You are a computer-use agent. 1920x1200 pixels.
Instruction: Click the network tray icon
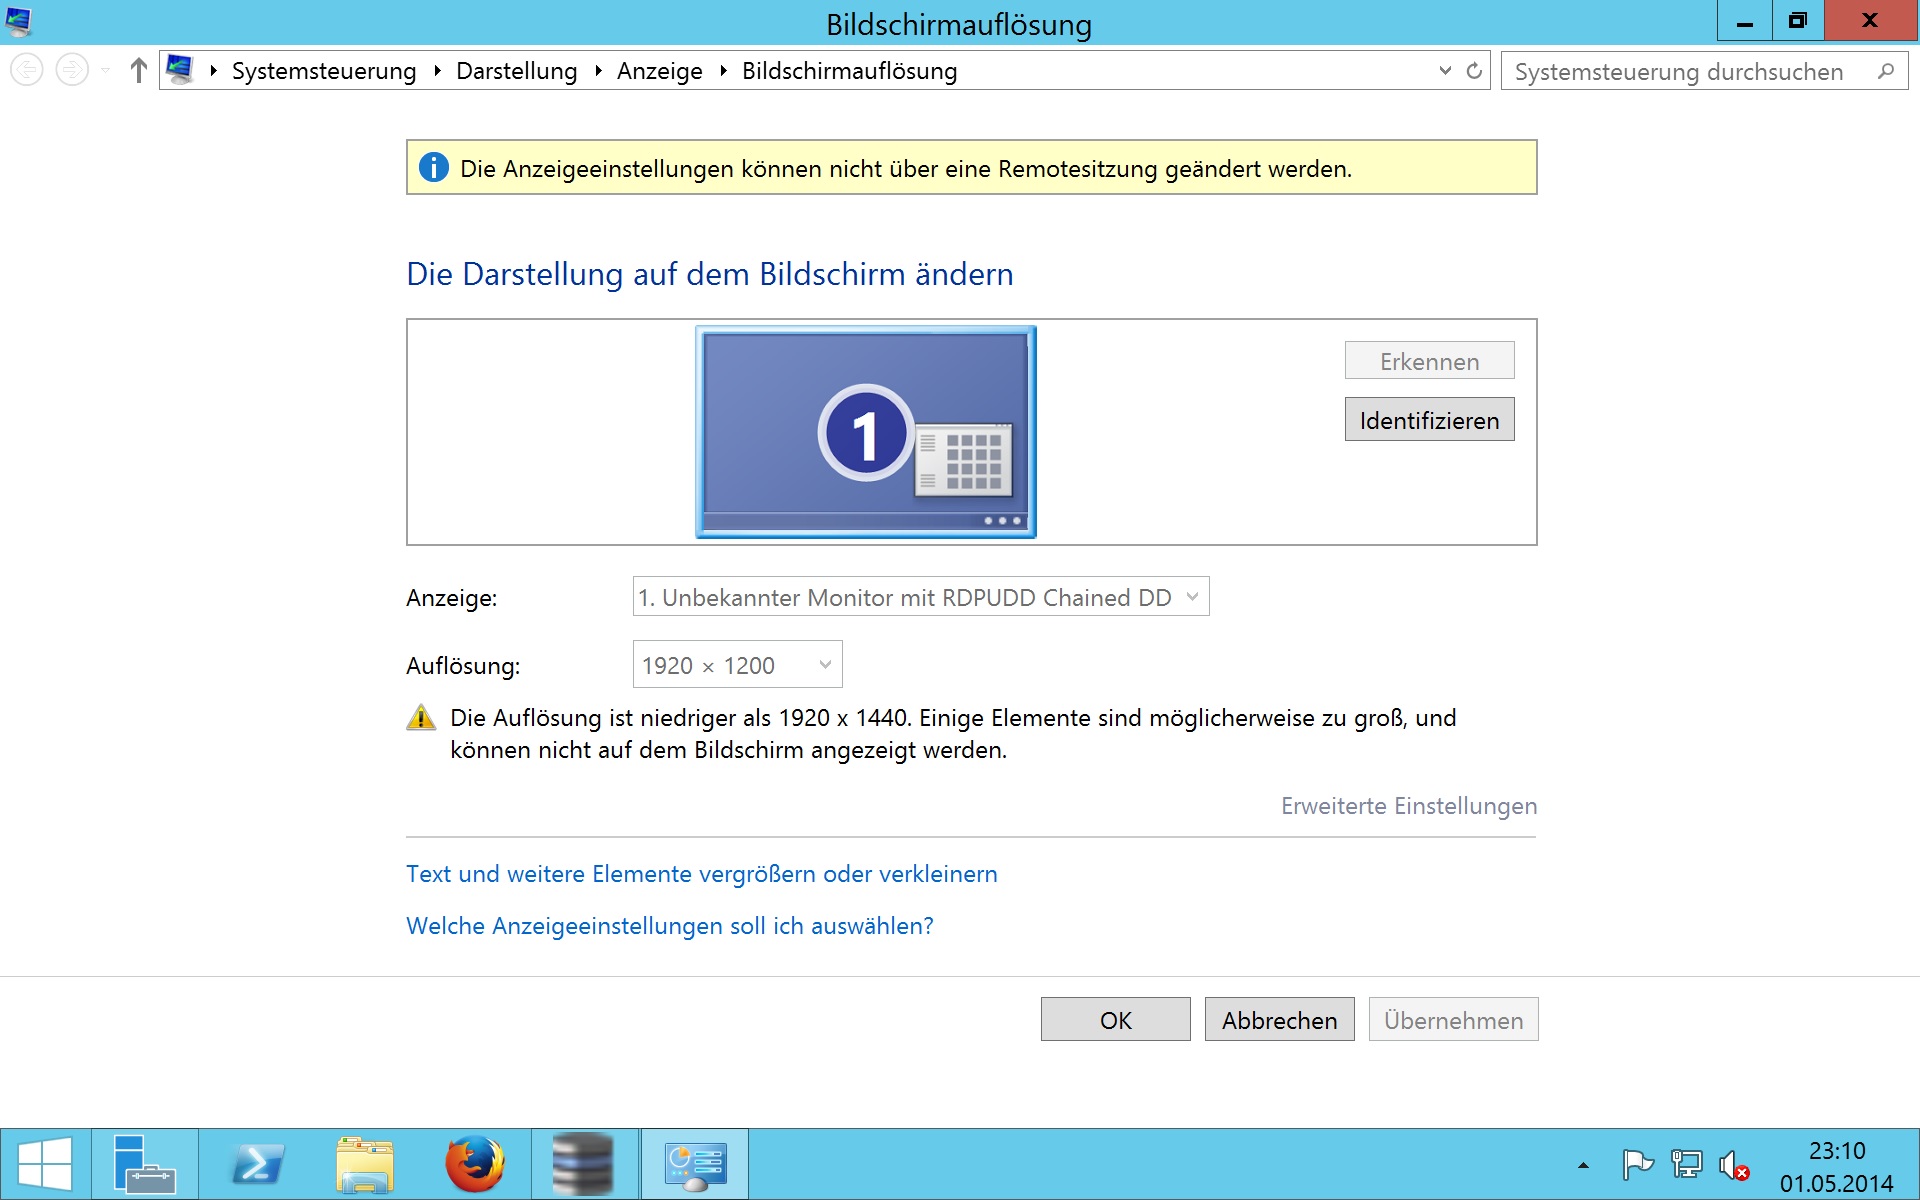click(x=1686, y=1165)
